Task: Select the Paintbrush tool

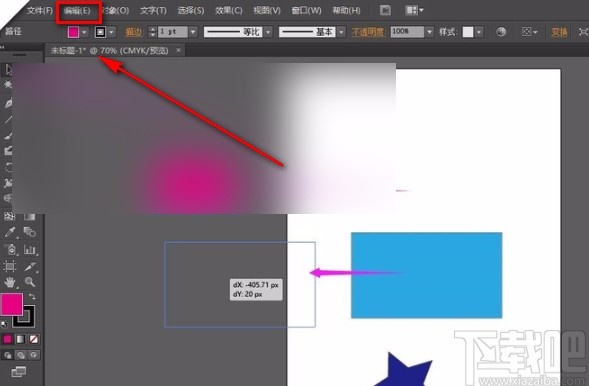Action: click(x=8, y=135)
